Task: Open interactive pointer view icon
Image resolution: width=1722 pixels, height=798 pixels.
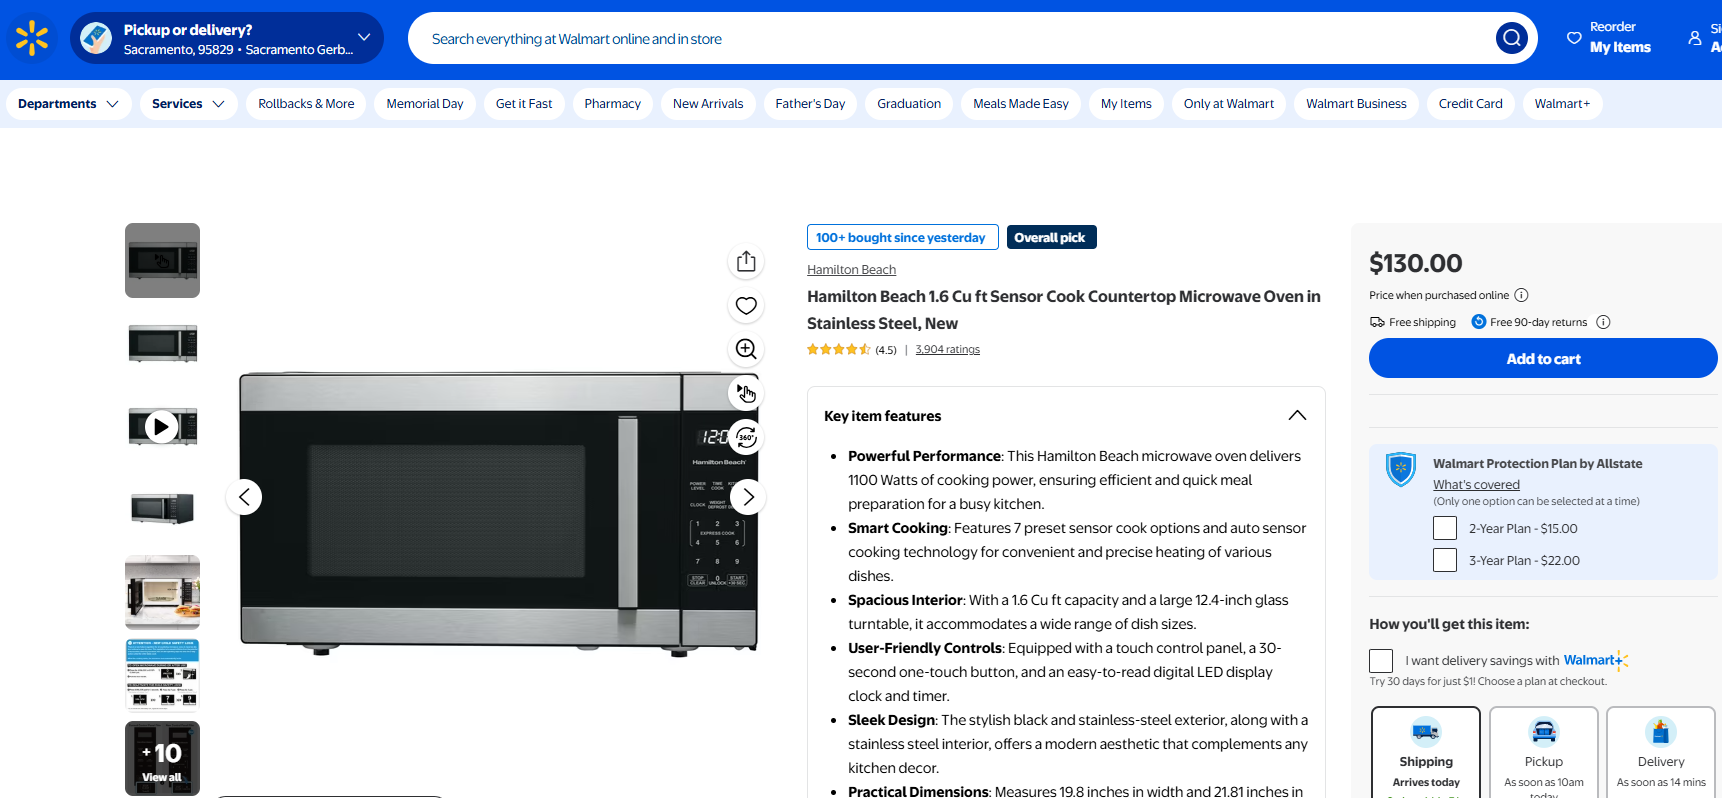Action: (746, 393)
